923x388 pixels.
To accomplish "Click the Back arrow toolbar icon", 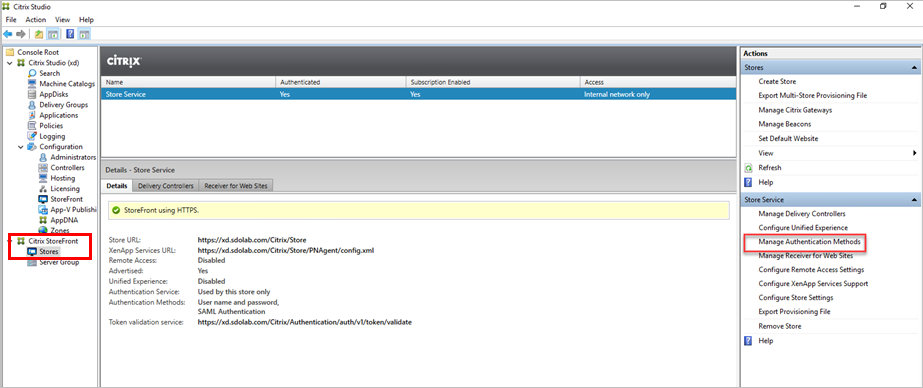I will [x=8, y=34].
